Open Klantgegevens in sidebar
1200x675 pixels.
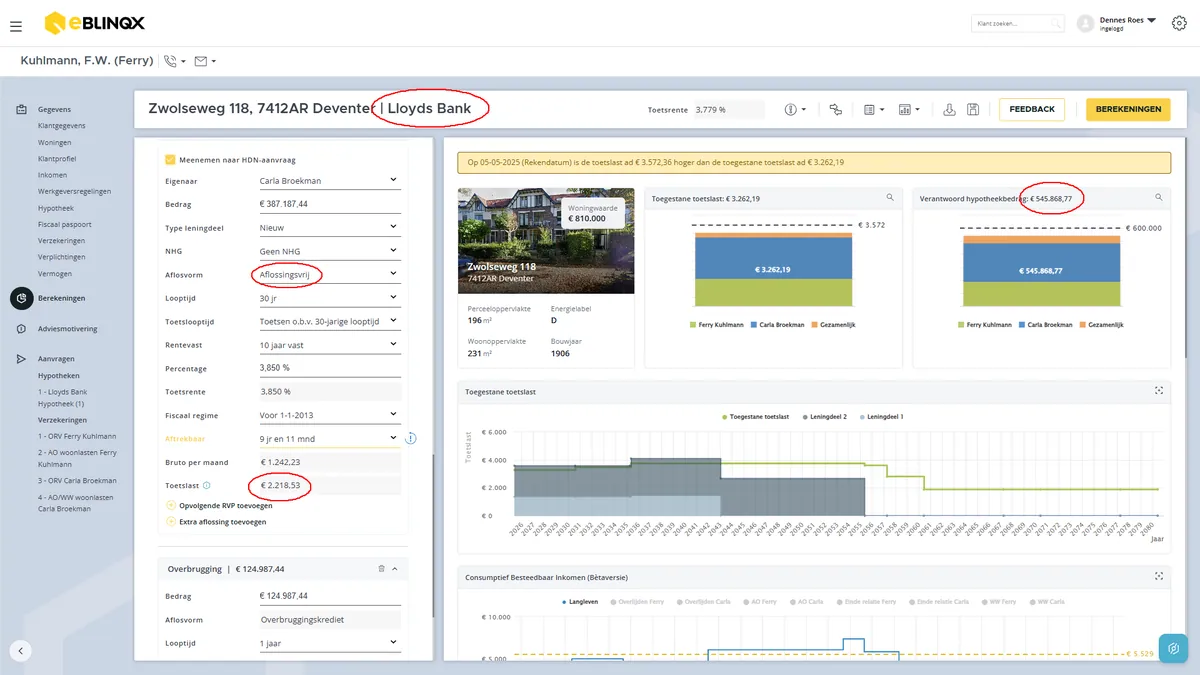coord(61,126)
